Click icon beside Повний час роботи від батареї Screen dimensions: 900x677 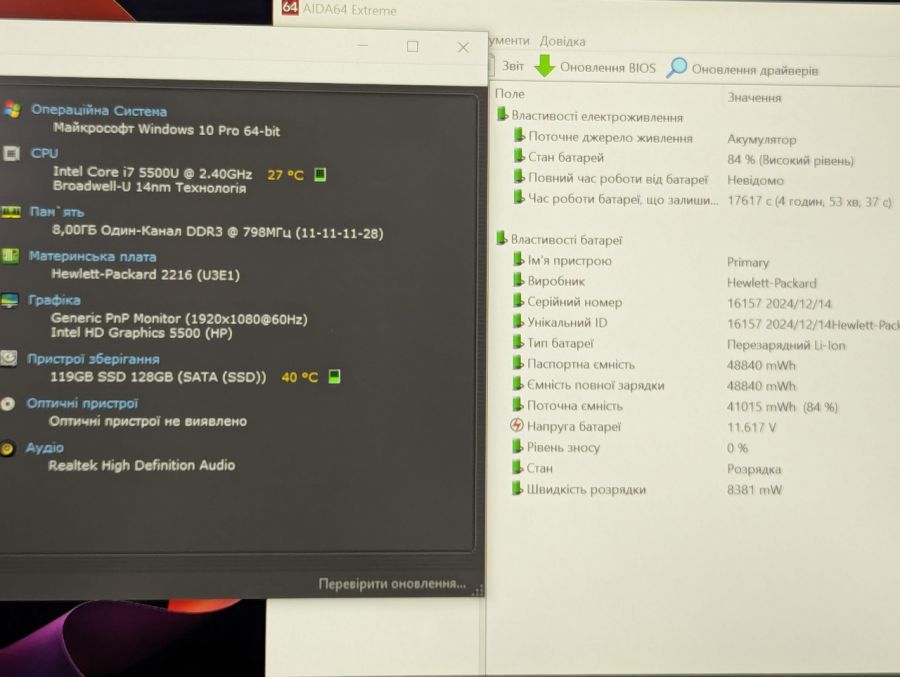(519, 177)
